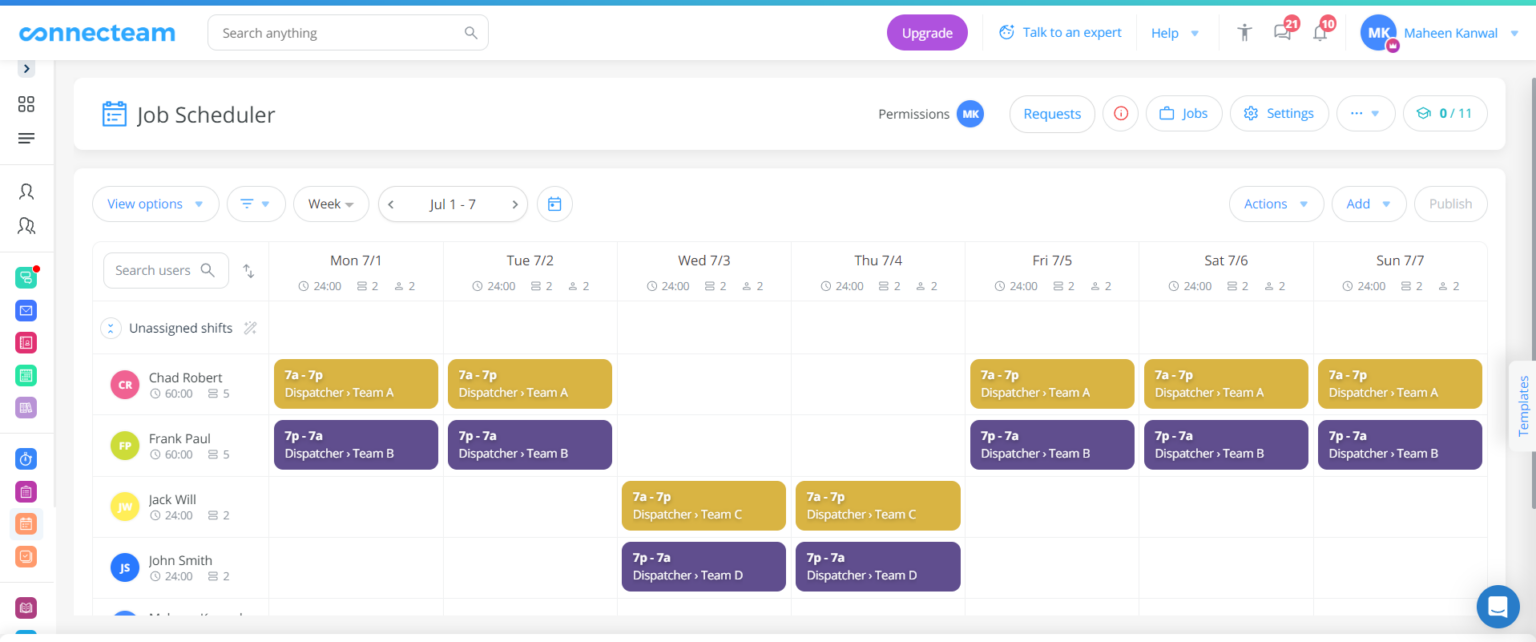
Task: Open the Help menu
Action: [1175, 32]
